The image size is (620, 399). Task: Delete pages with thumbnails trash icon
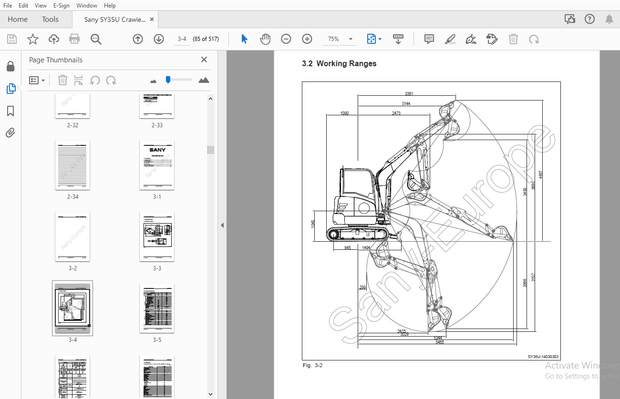point(62,80)
